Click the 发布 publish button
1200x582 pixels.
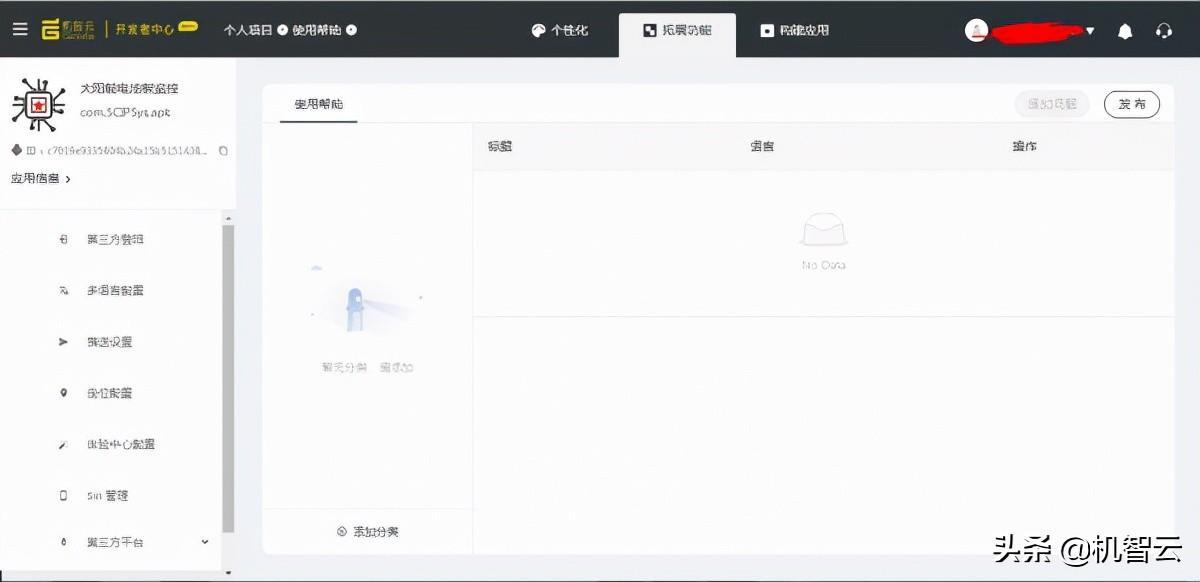(x=1131, y=103)
